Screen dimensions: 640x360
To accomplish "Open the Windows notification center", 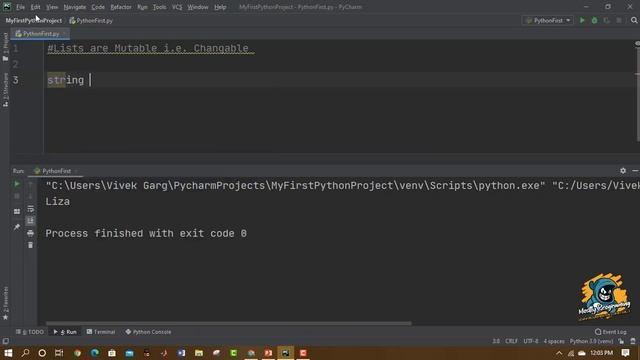I will pyautogui.click(x=625, y=353).
